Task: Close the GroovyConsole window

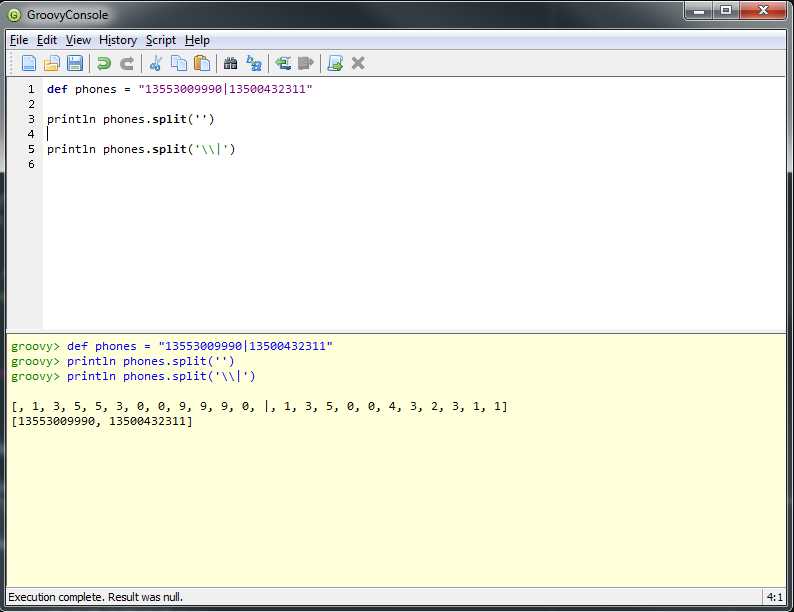Action: click(x=763, y=11)
